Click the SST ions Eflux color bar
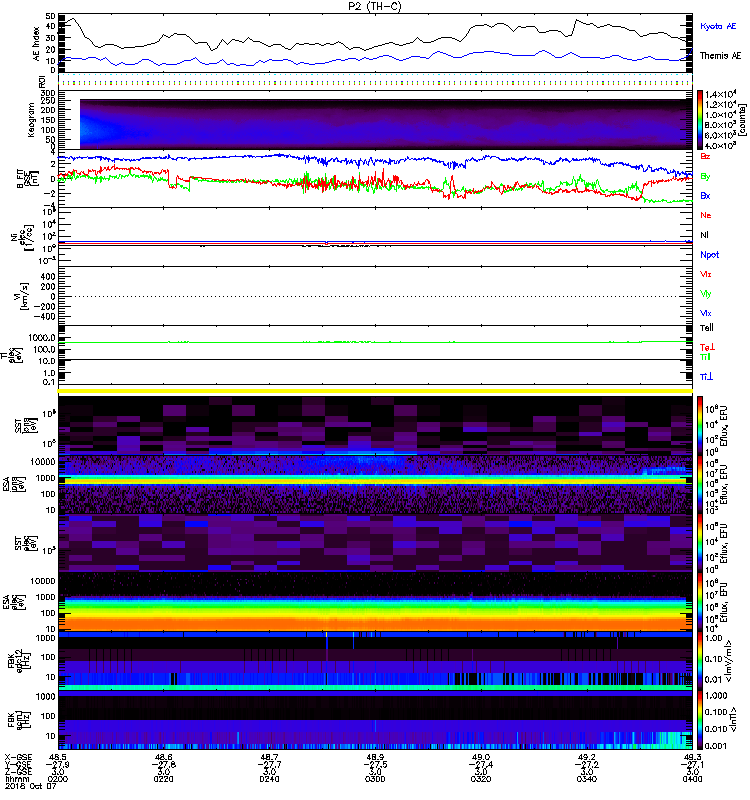The height and width of the screenshot is (800, 750). click(700, 425)
